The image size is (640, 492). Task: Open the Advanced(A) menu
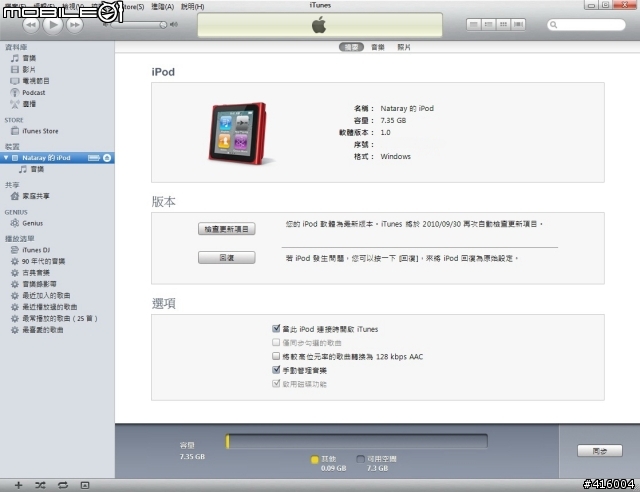click(162, 7)
